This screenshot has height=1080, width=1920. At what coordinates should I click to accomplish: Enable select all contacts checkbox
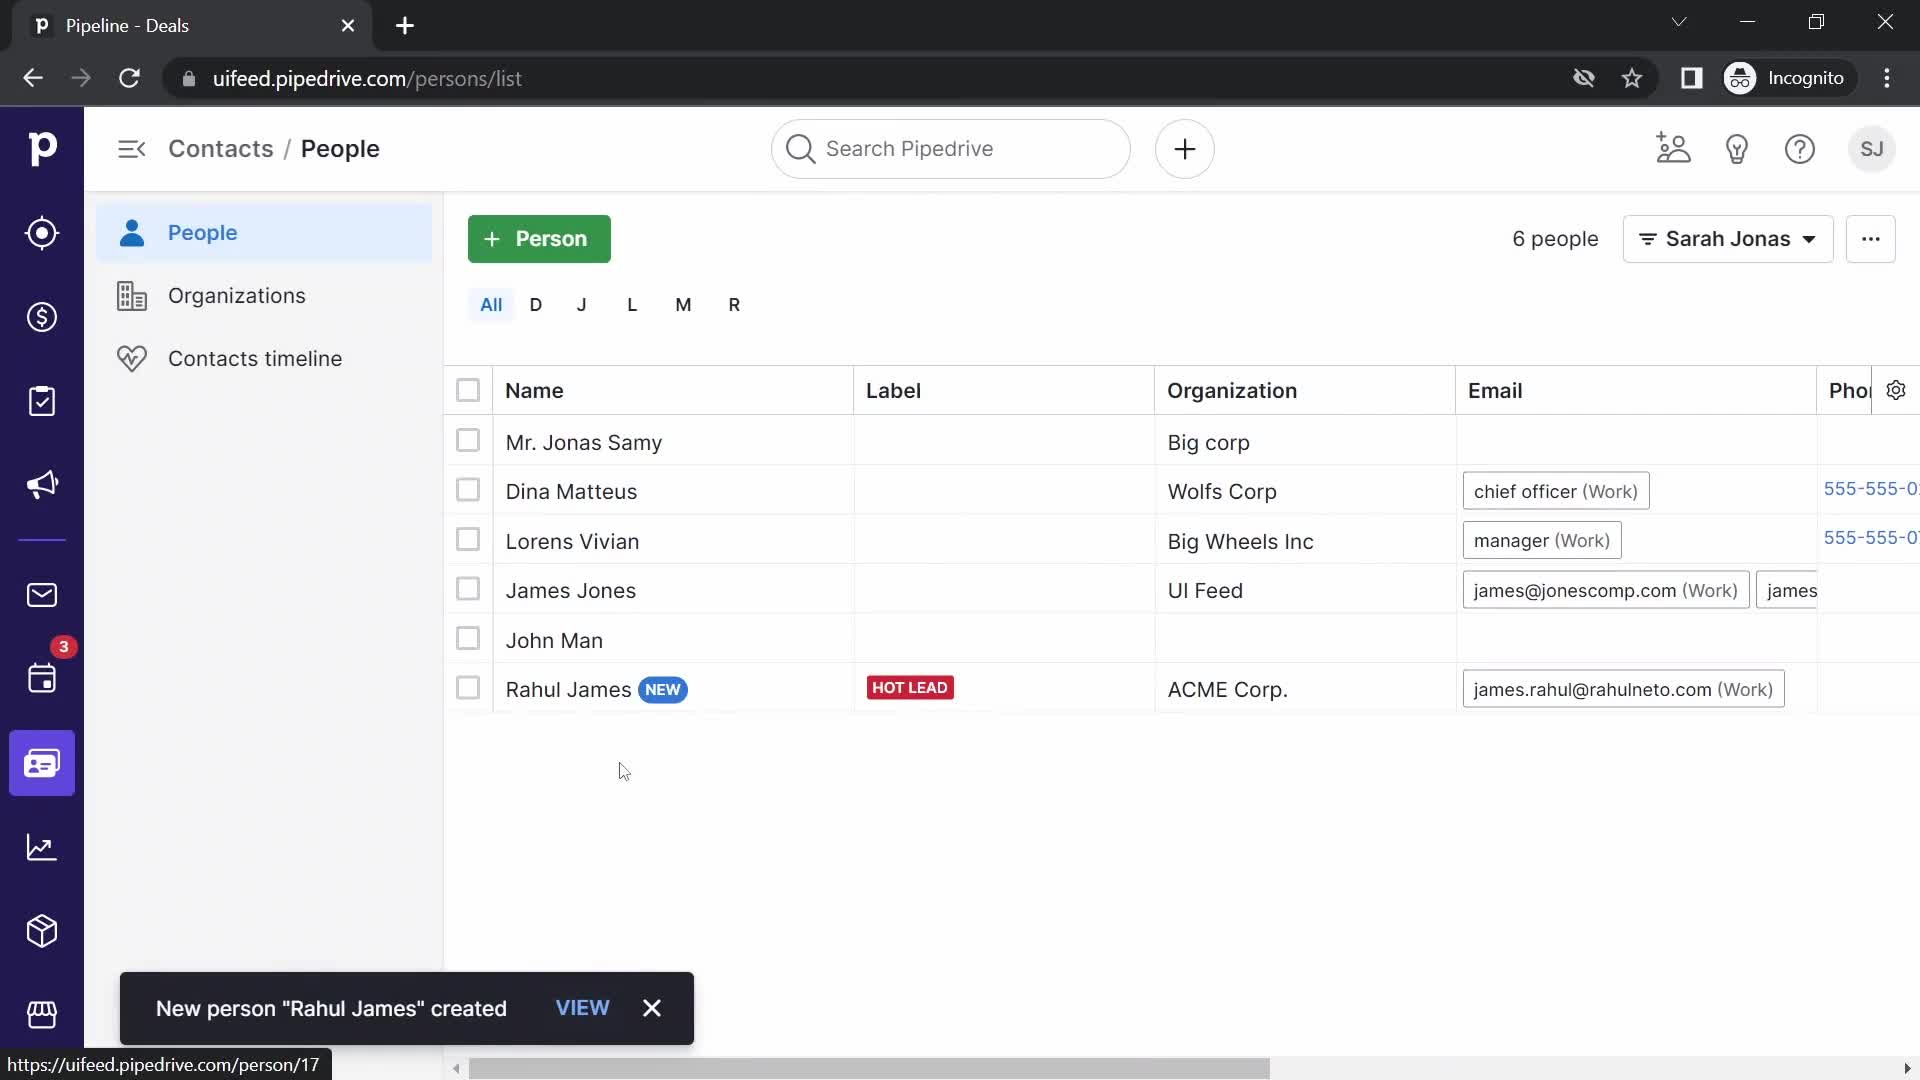[x=468, y=390]
